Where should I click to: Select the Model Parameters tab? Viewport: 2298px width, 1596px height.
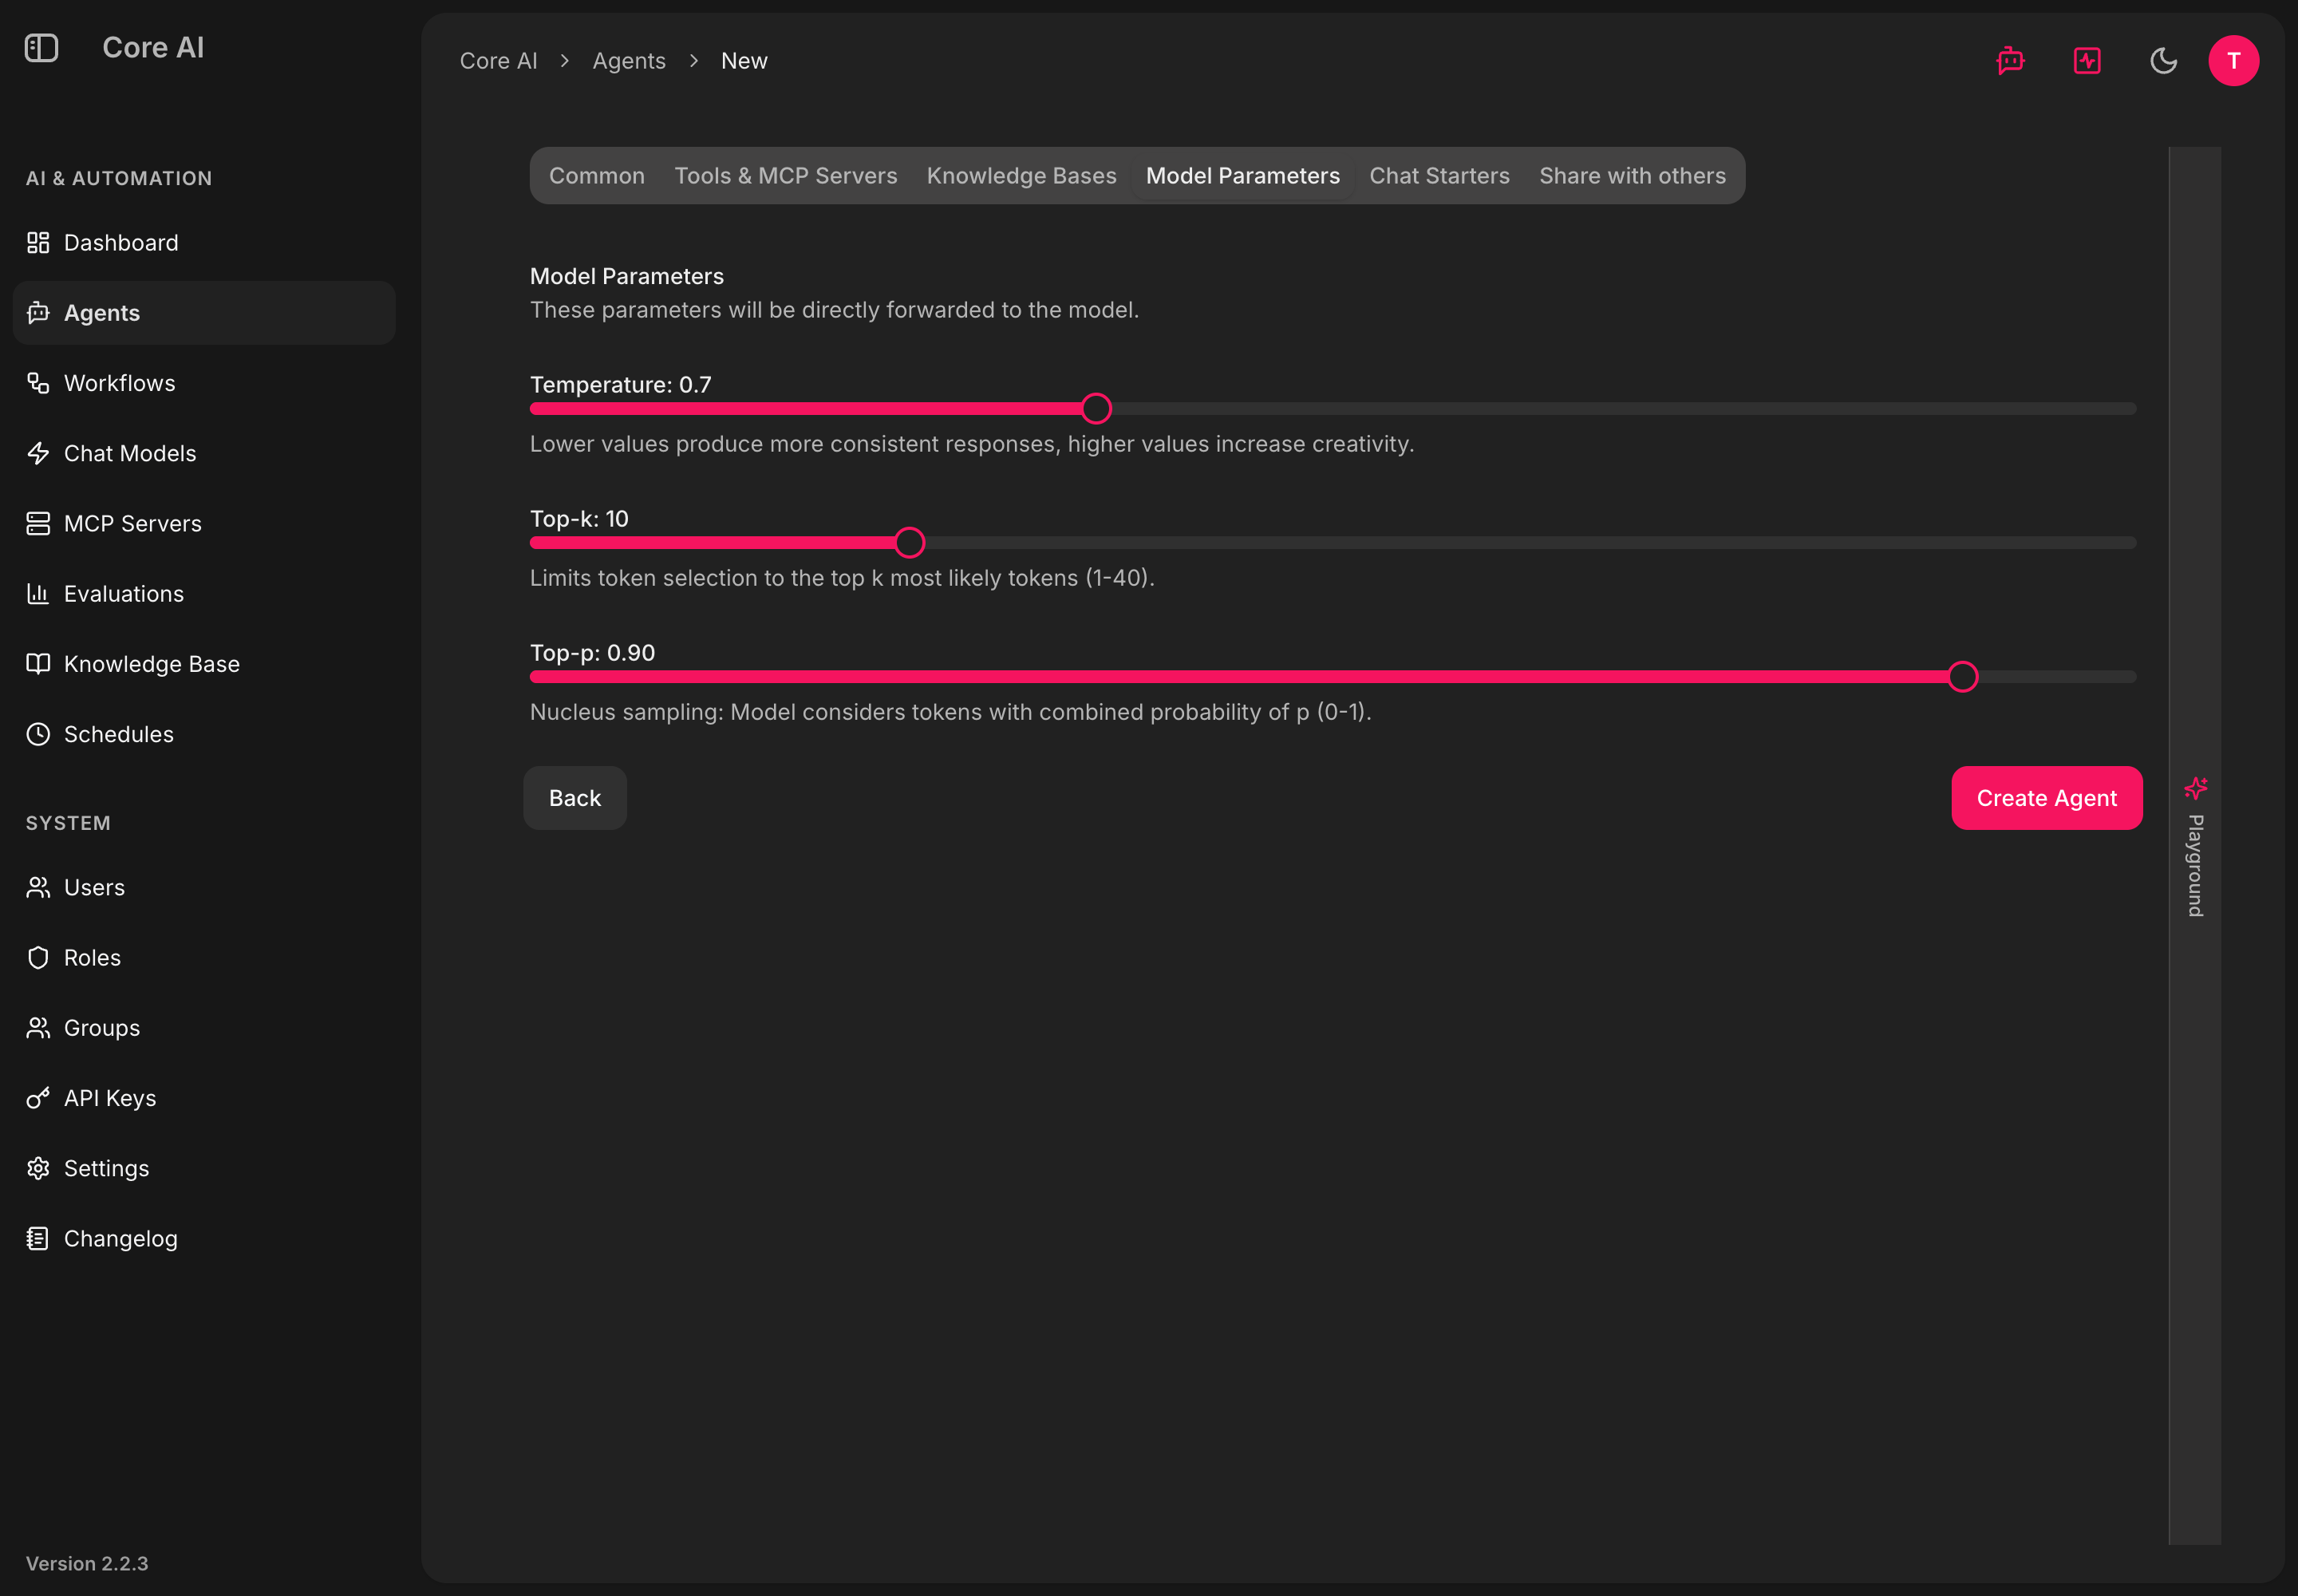click(1242, 176)
